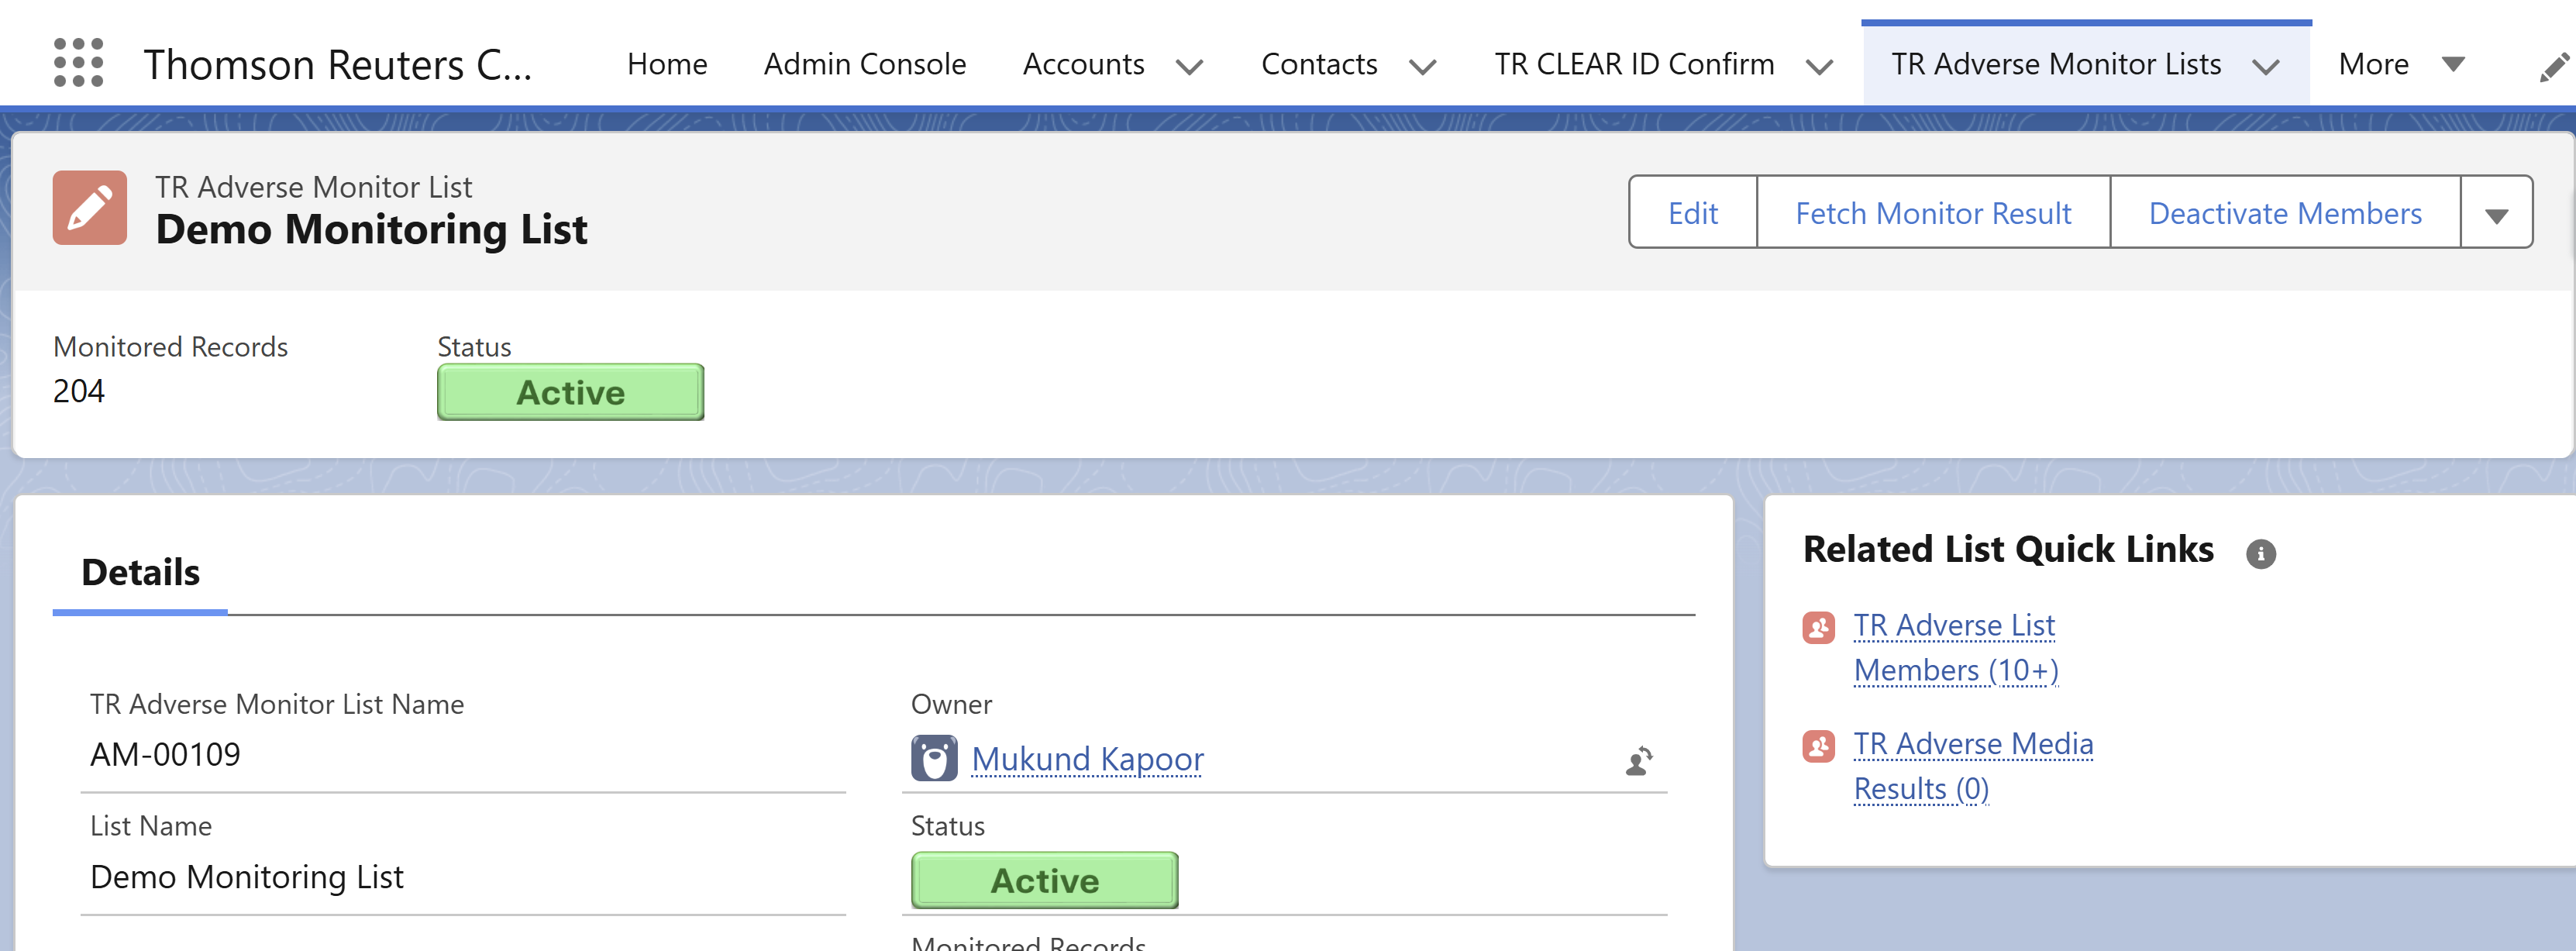Open the Related List Quick Links info icon
Viewport: 2576px width, 951px height.
(x=2260, y=553)
